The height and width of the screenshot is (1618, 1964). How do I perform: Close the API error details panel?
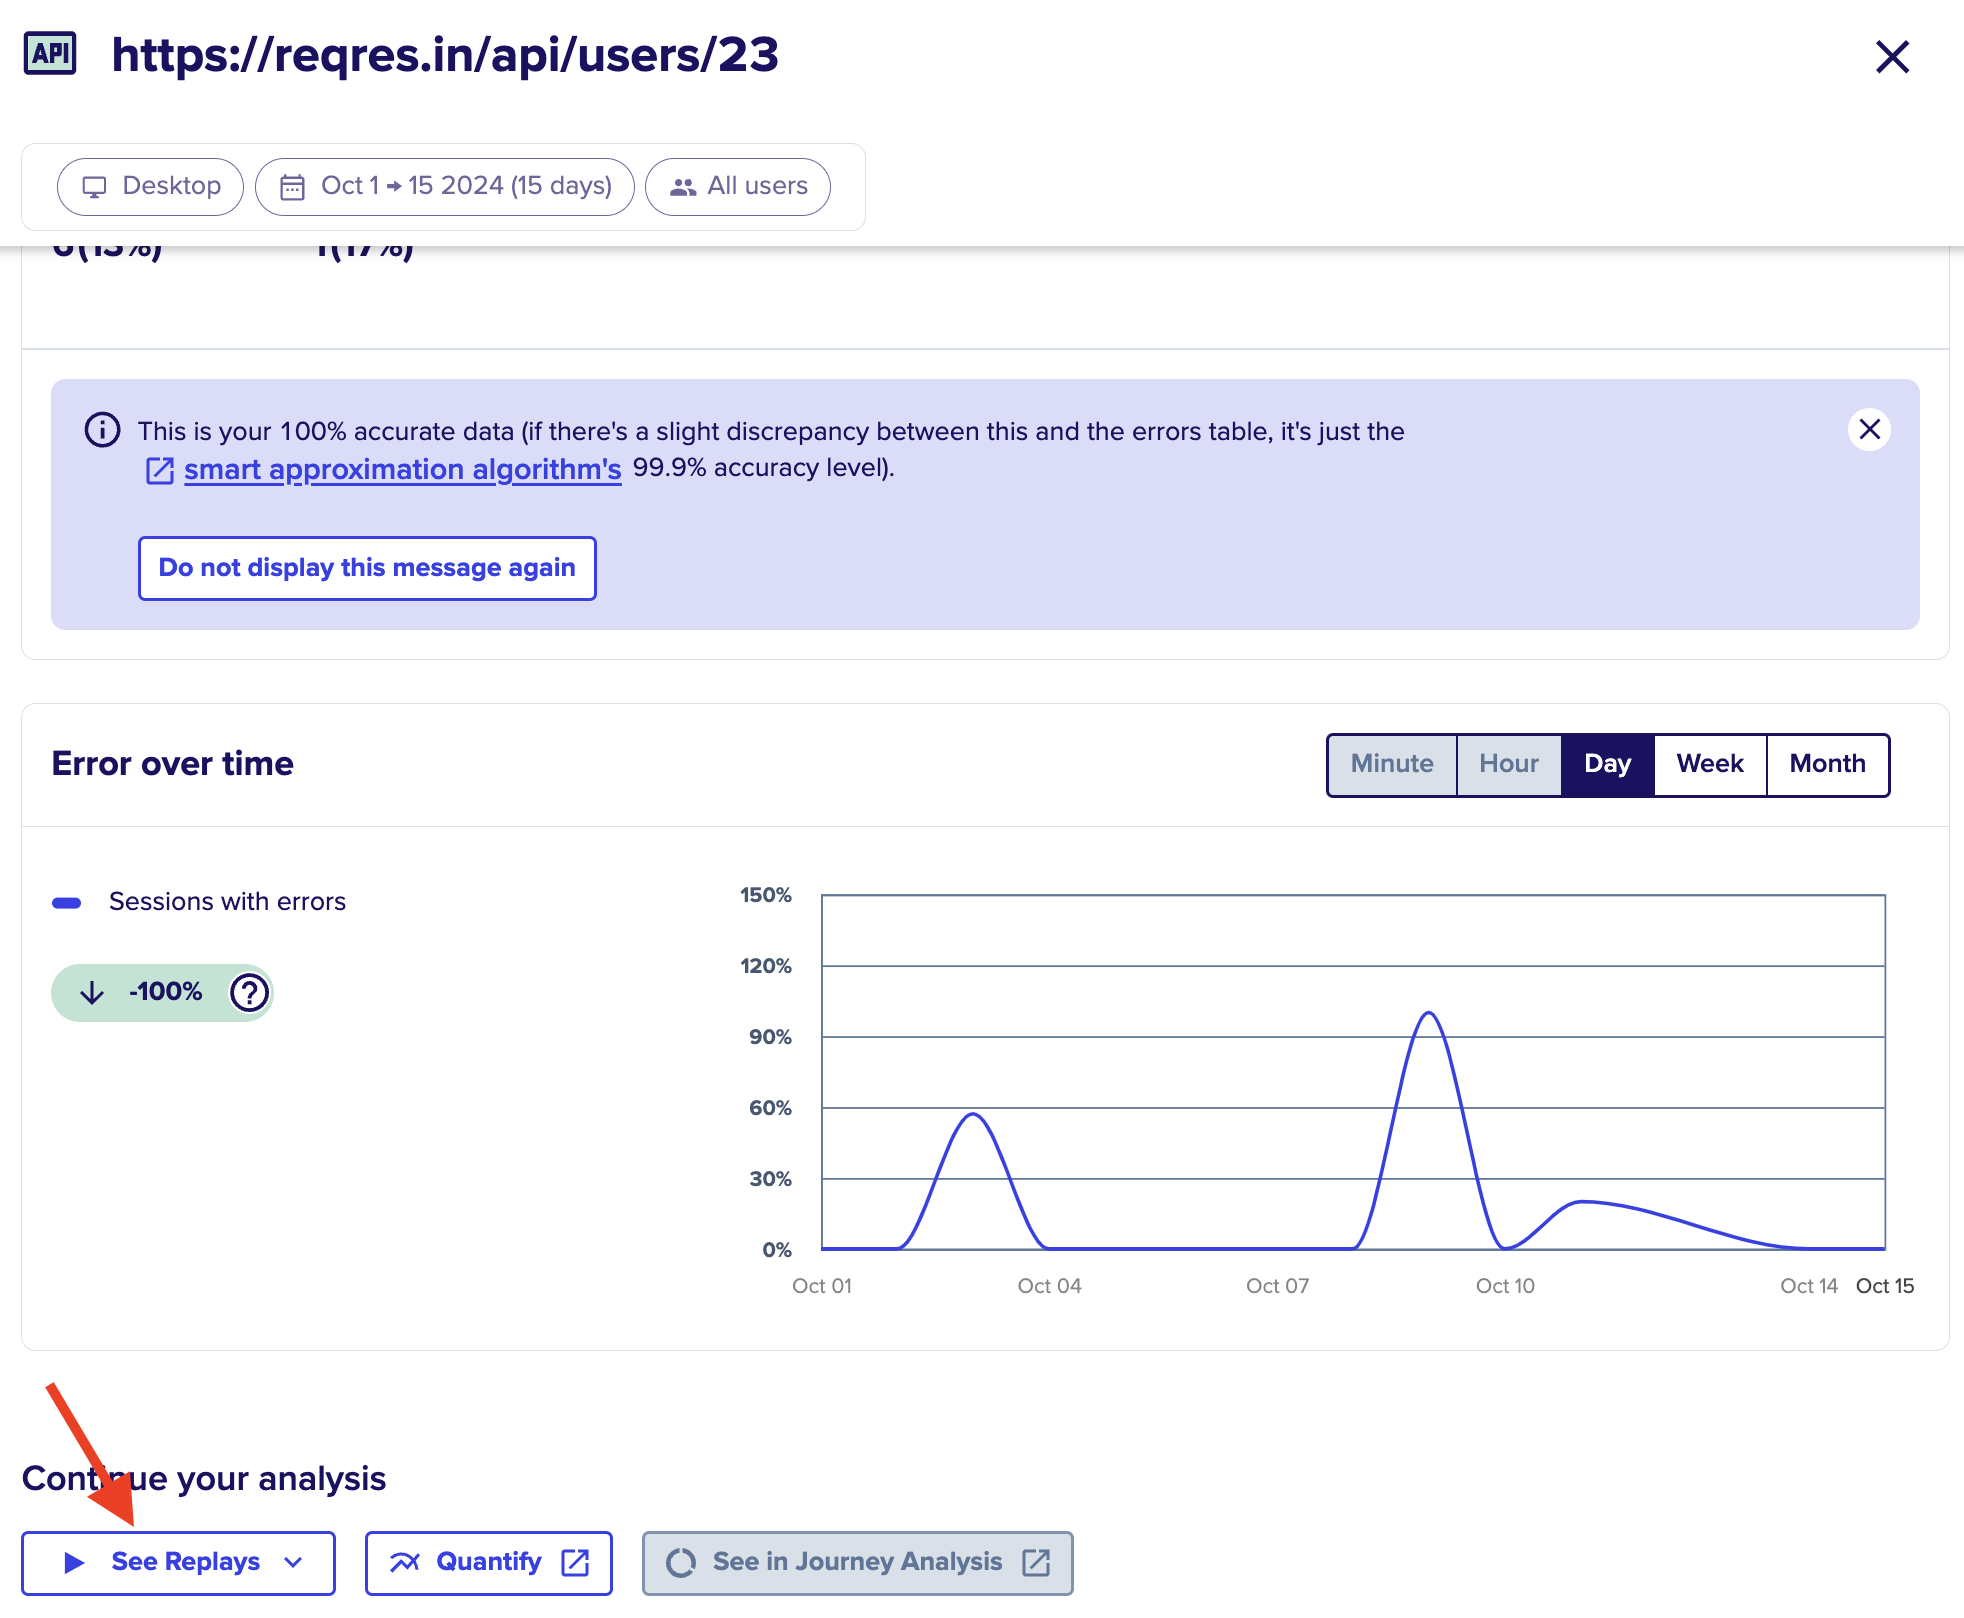point(1892,56)
